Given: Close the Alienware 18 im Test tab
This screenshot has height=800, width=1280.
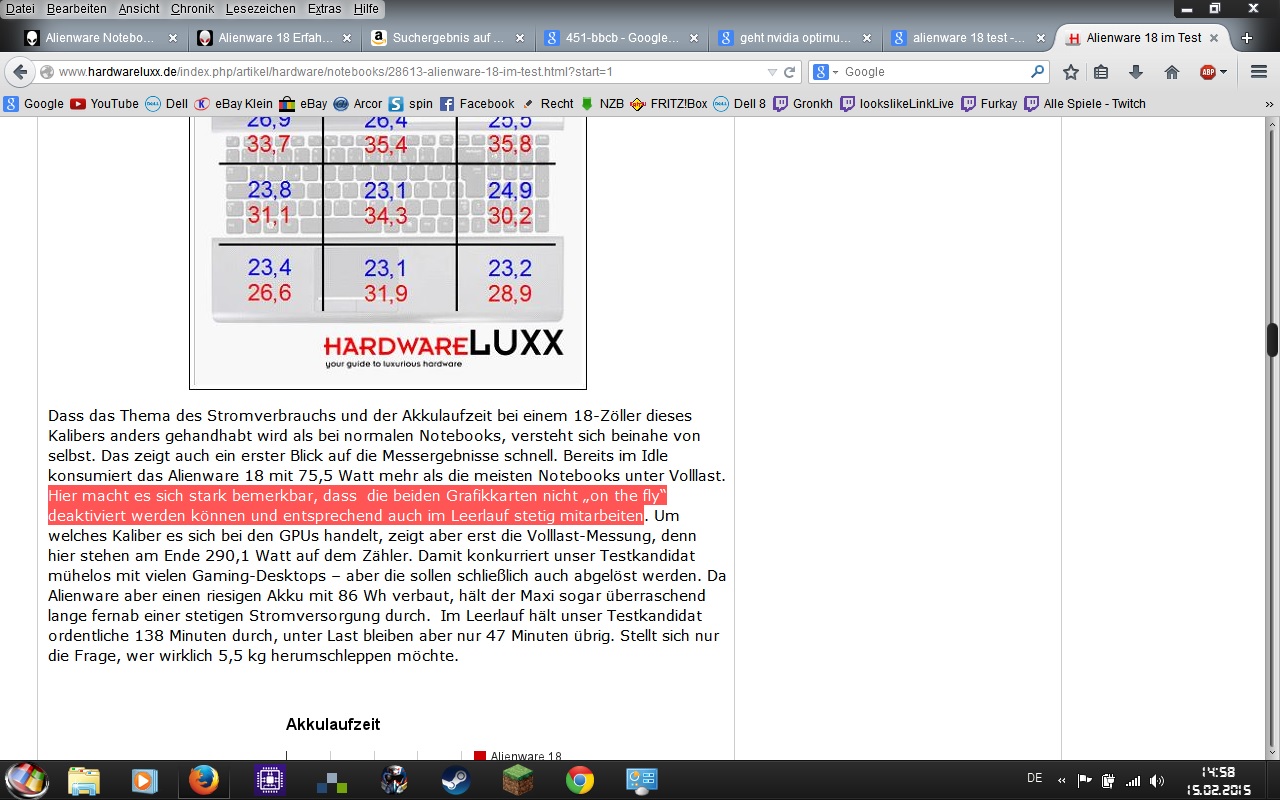Looking at the screenshot, I should pyautogui.click(x=1214, y=38).
